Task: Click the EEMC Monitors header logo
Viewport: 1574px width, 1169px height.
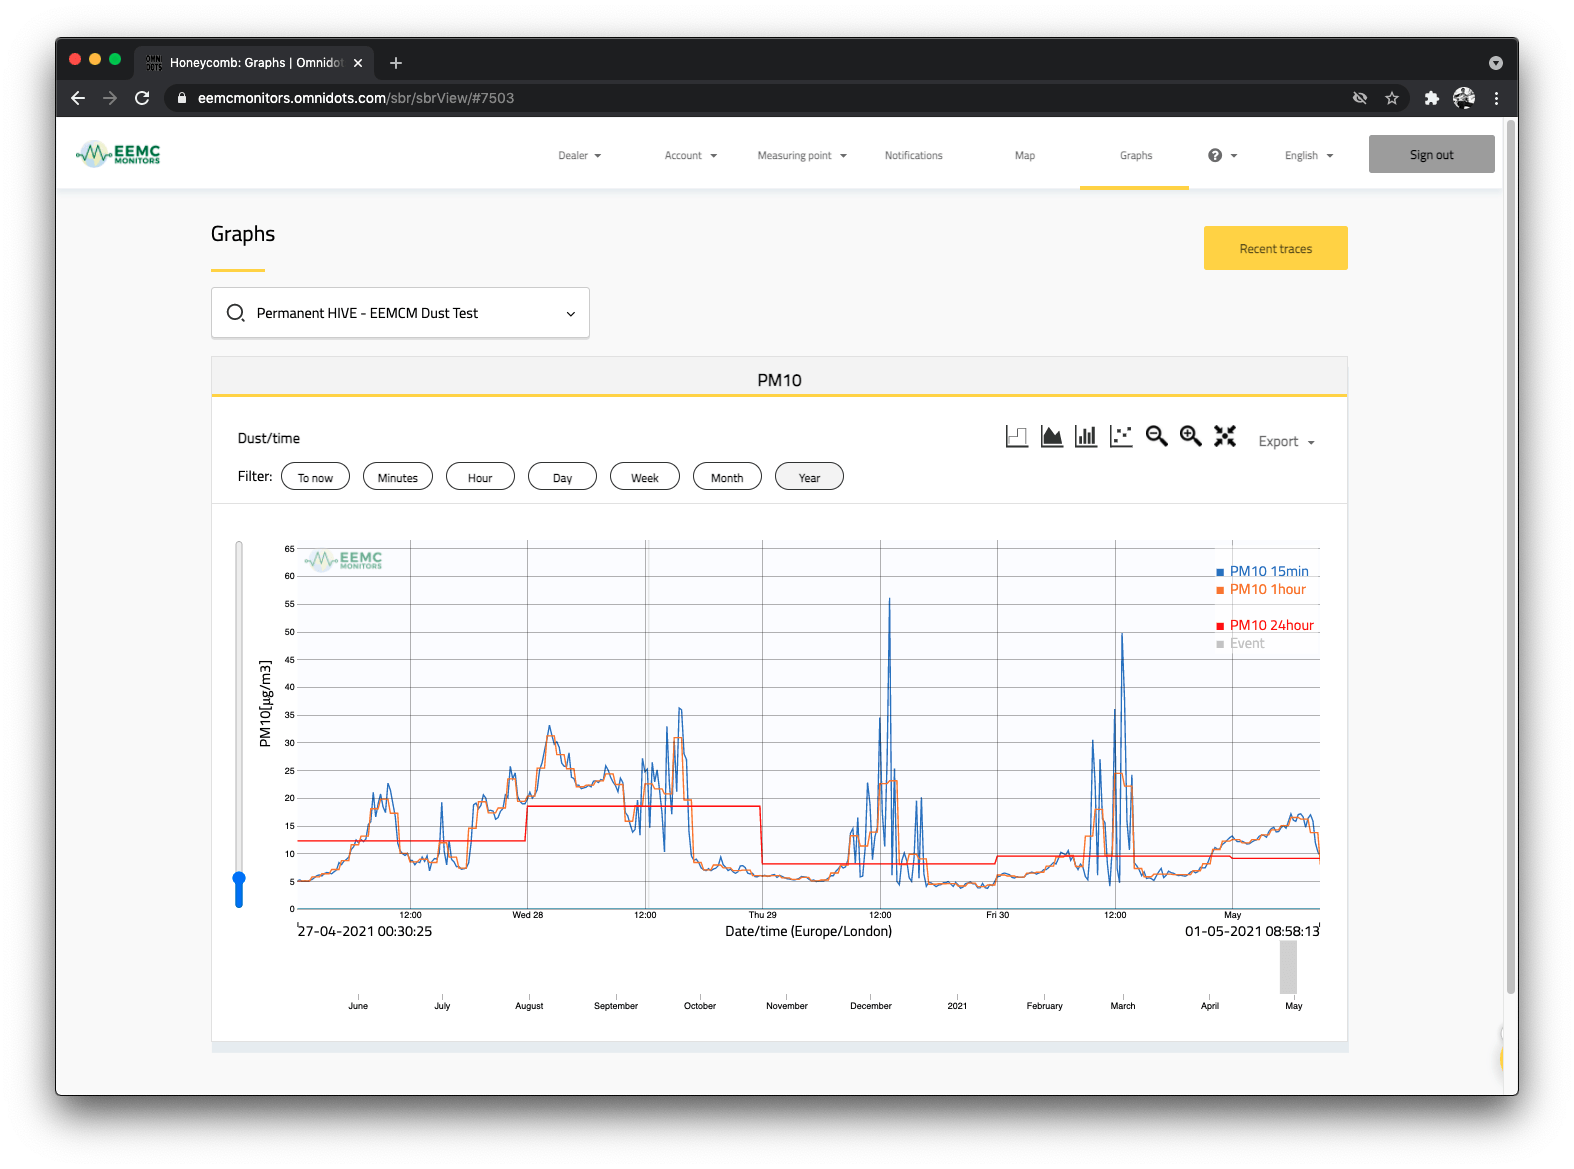Action: point(118,154)
